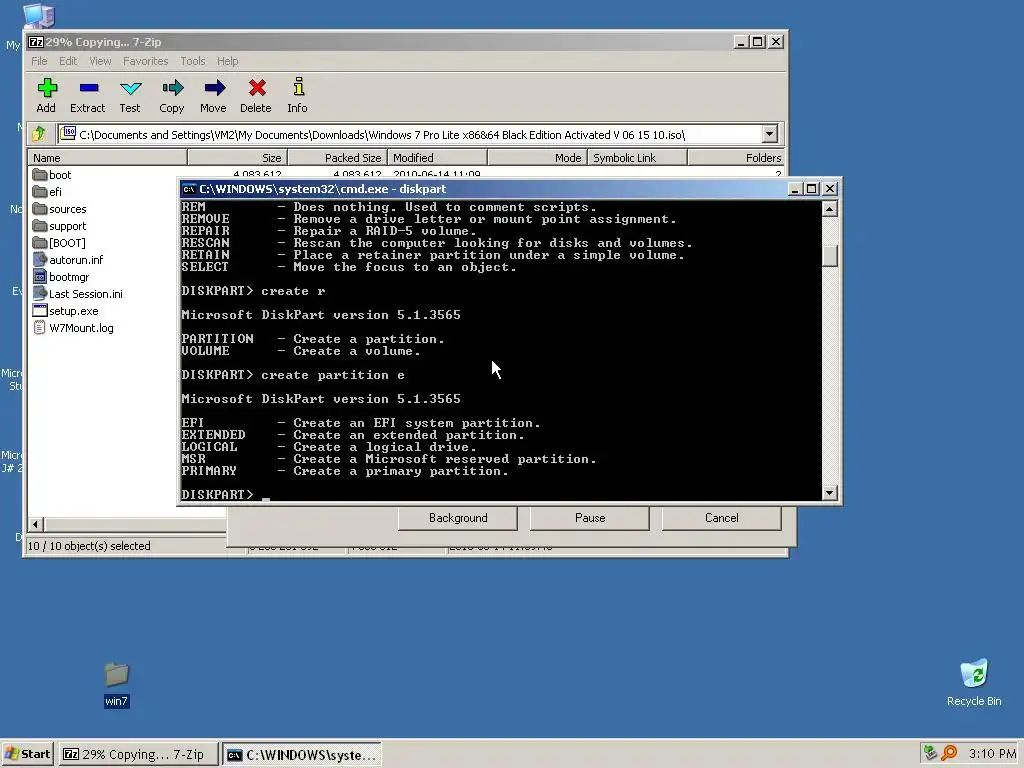
Task: Select the efi folder icon
Action: pyautogui.click(x=40, y=191)
